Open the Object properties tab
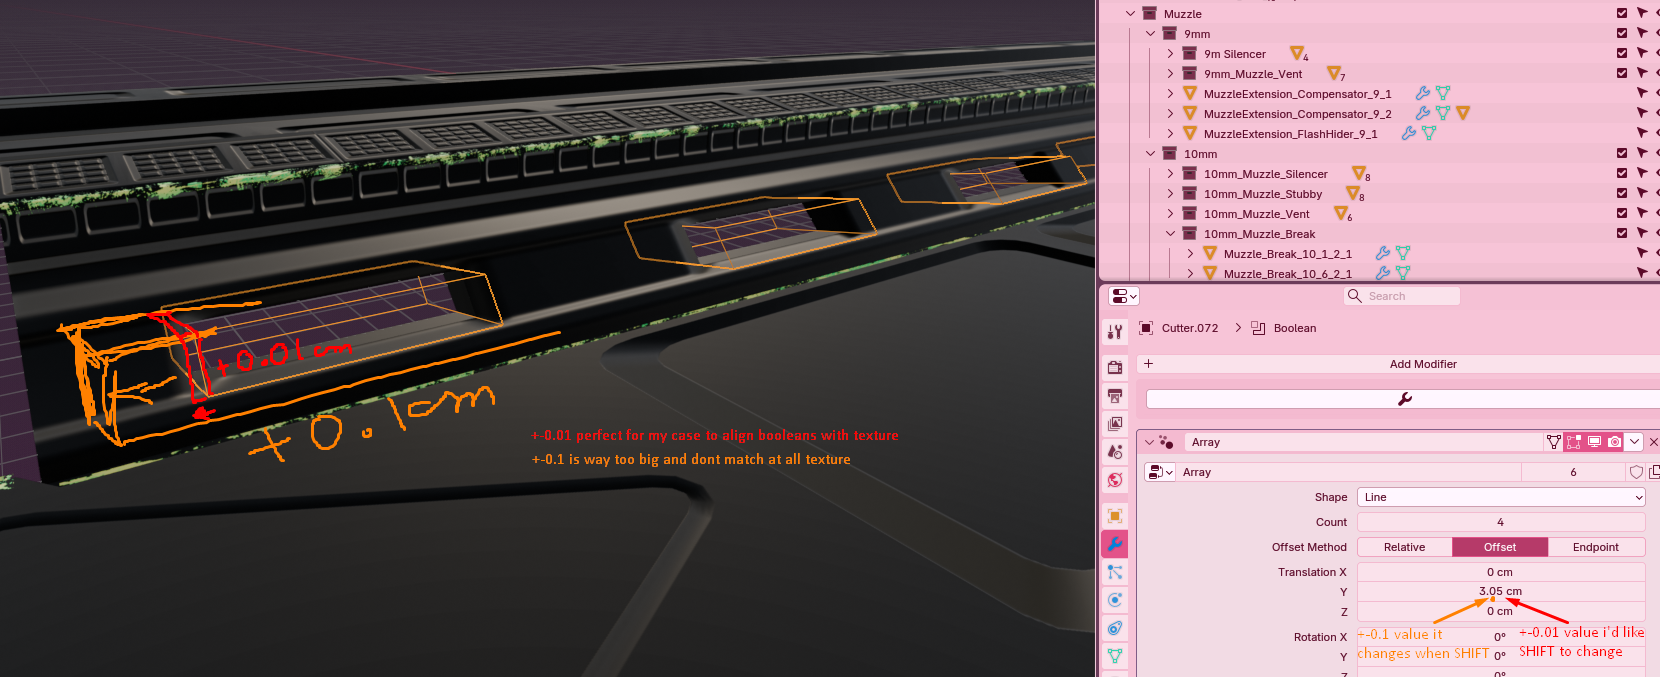1660x677 pixels. pyautogui.click(x=1115, y=516)
